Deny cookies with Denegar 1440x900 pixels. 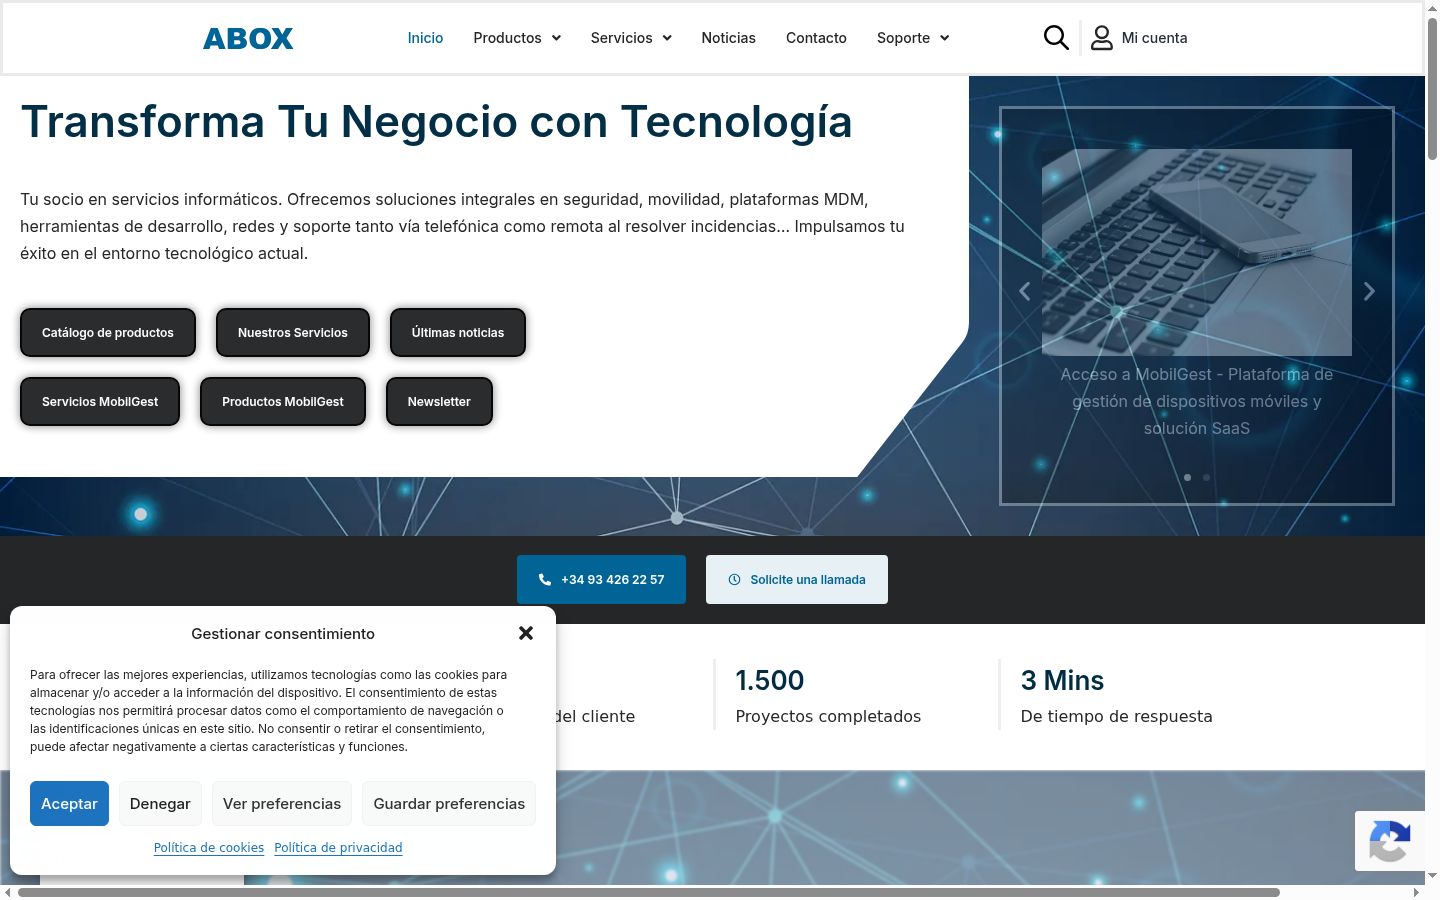coord(160,803)
